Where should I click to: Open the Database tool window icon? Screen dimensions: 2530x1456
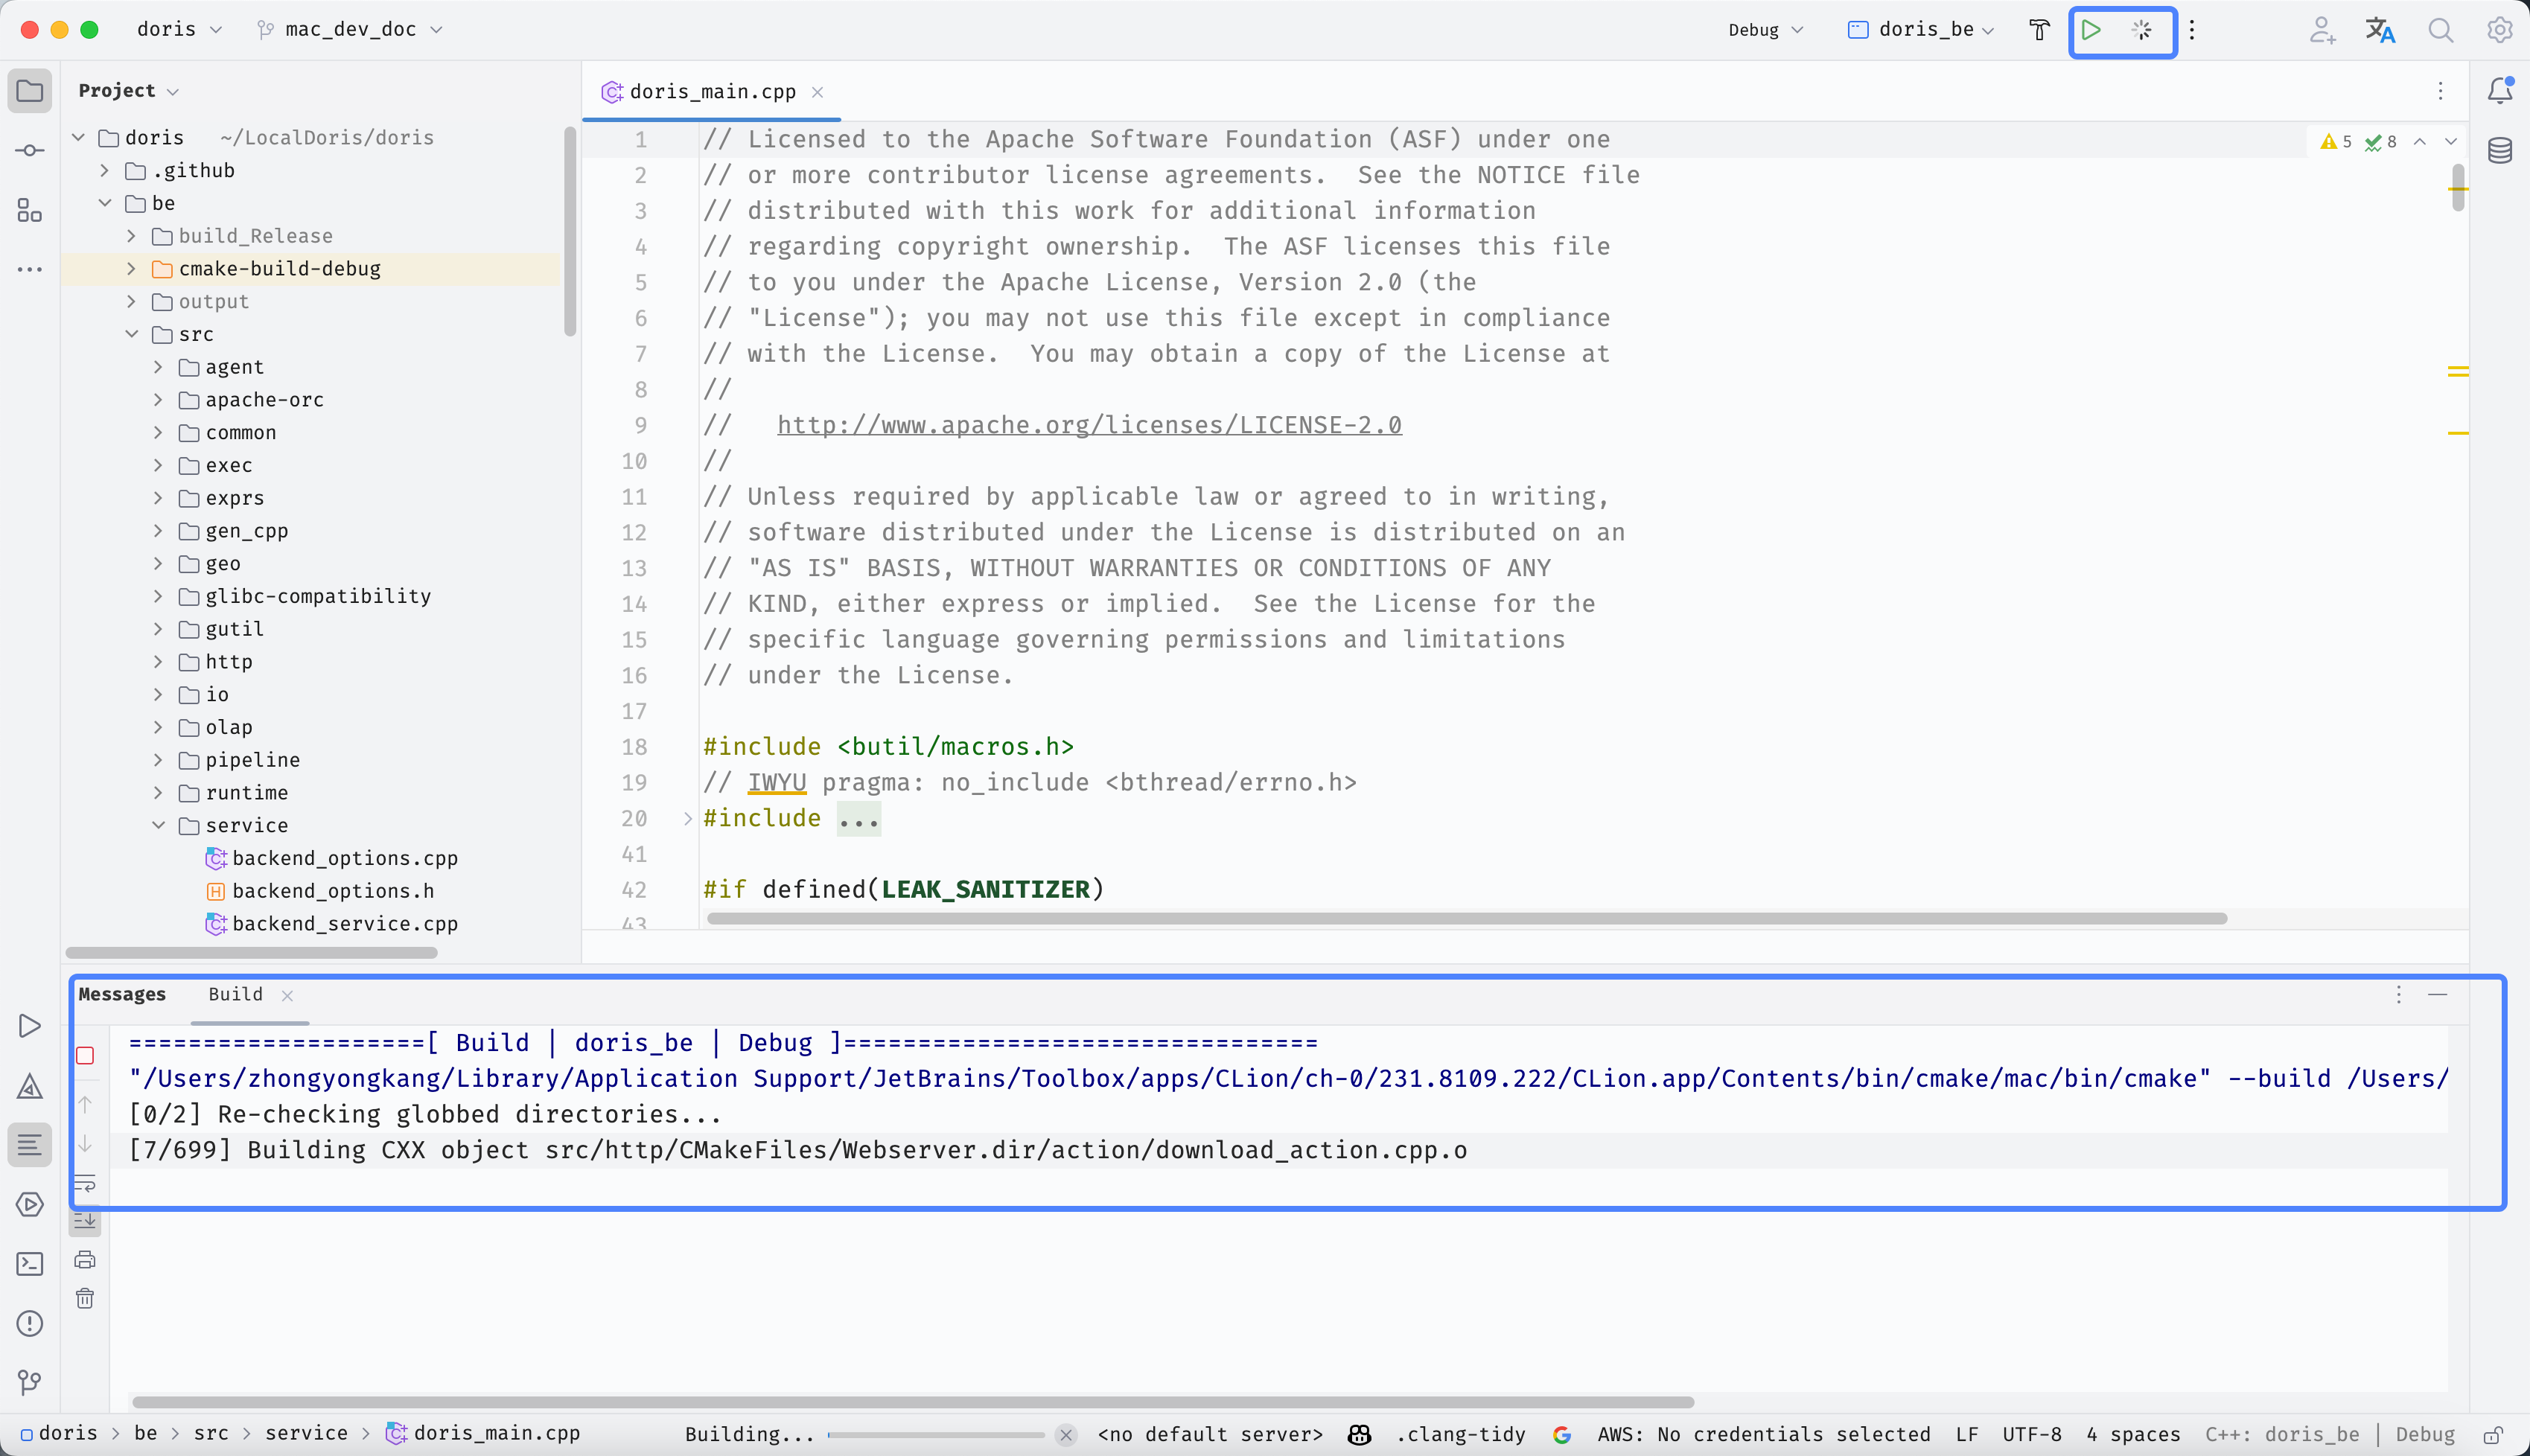pos(2499,151)
